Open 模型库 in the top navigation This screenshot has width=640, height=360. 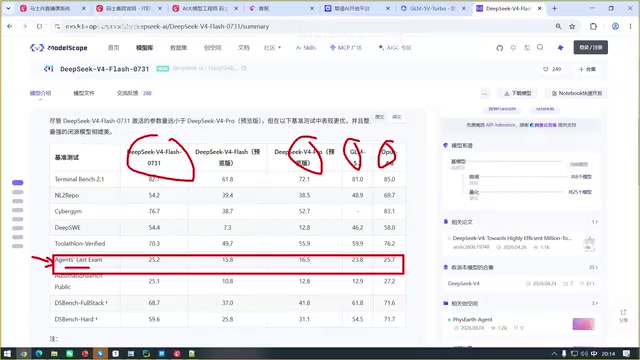click(x=144, y=48)
